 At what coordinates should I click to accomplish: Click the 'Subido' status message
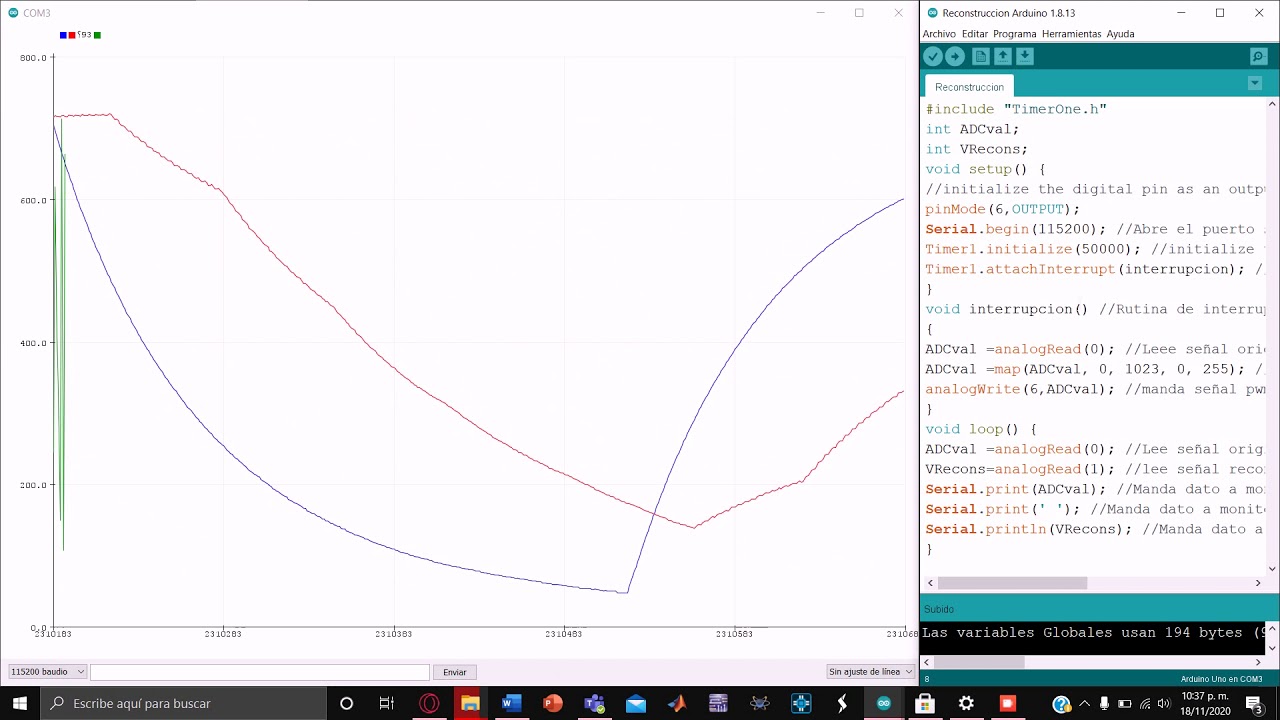coord(938,609)
